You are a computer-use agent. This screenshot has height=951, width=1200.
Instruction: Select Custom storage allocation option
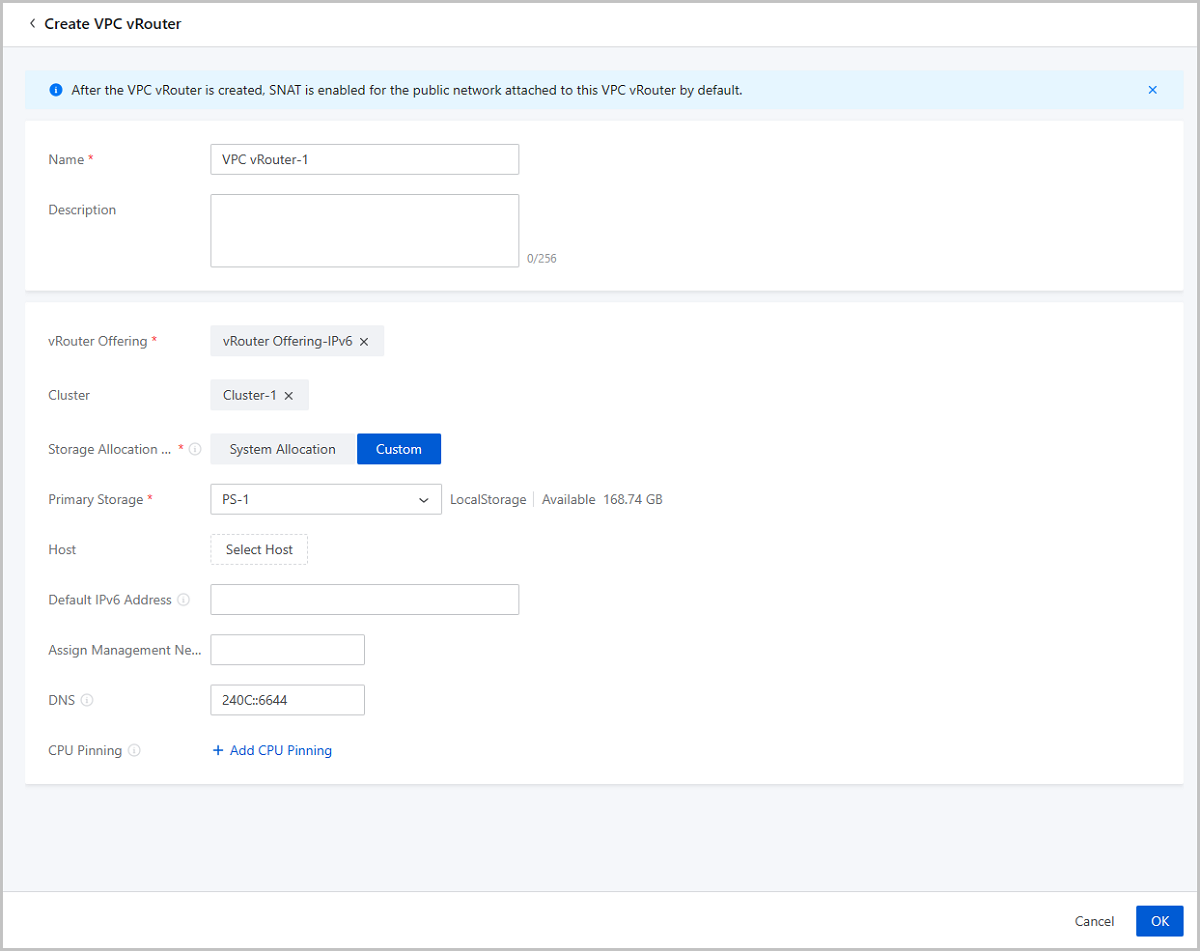click(398, 449)
